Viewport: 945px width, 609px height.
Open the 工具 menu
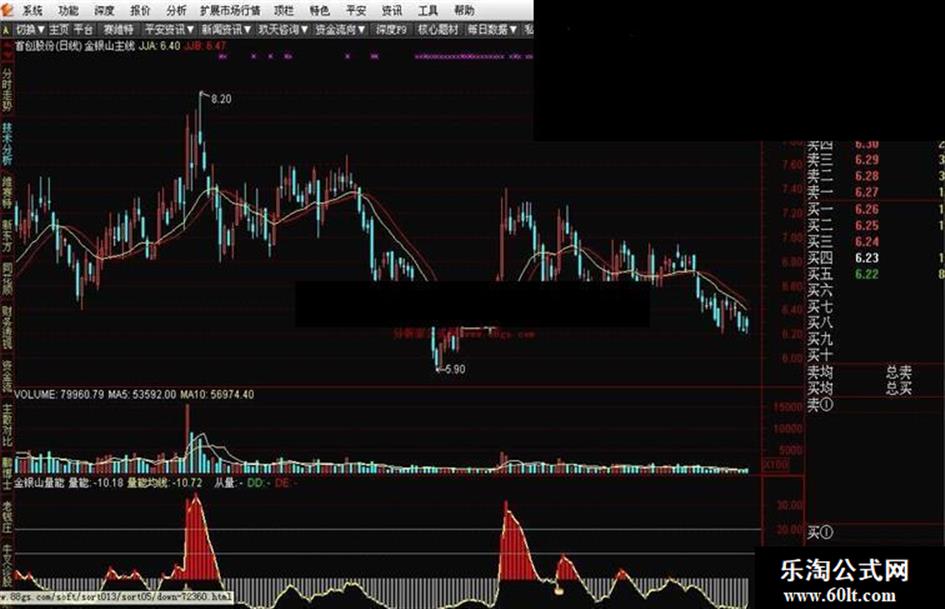428,10
